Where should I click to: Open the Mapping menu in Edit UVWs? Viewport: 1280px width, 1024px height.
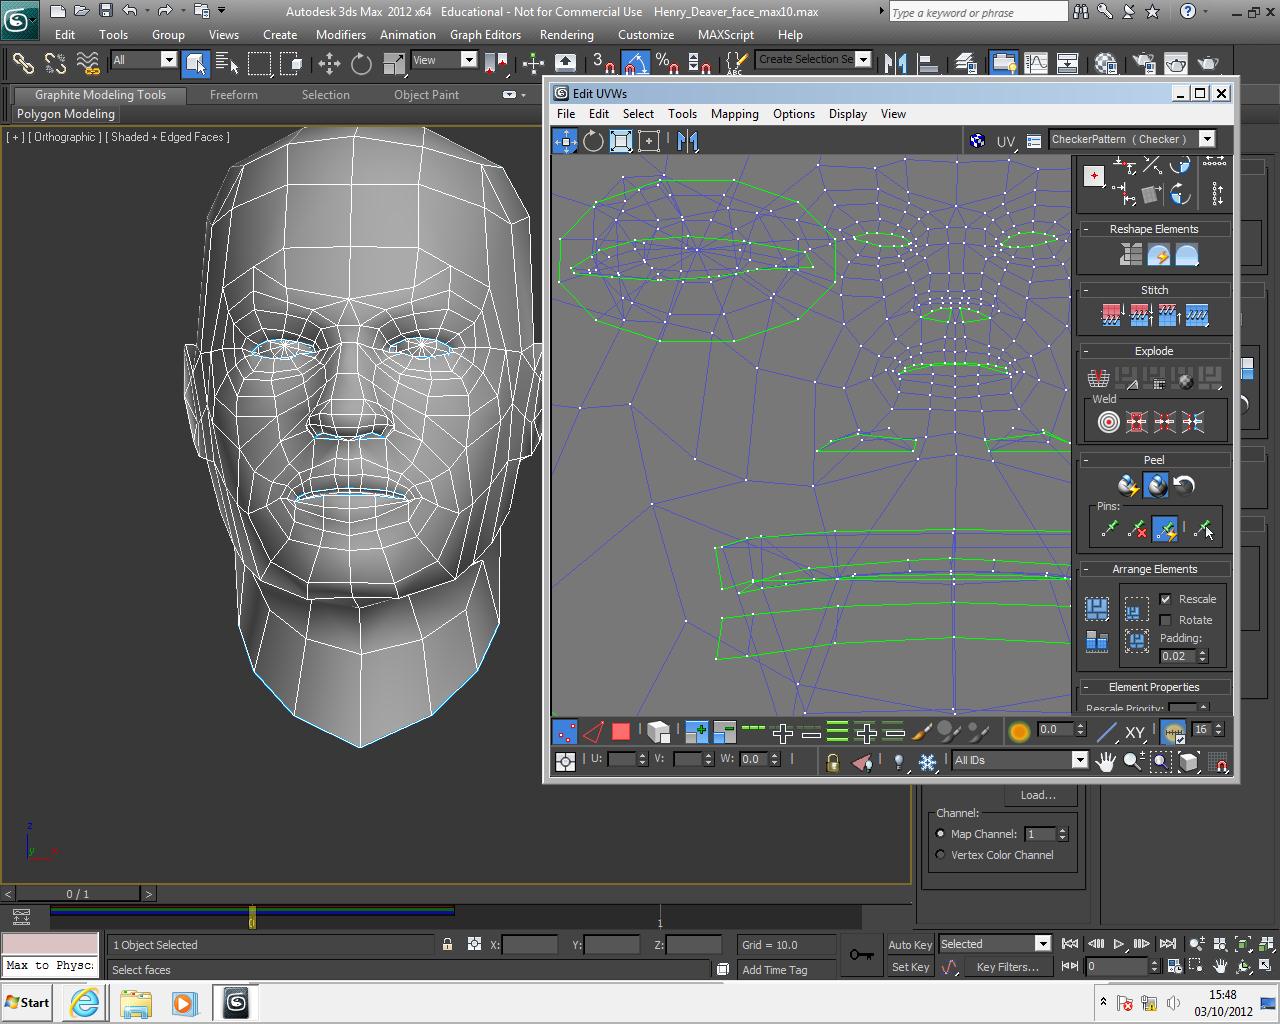pyautogui.click(x=734, y=114)
